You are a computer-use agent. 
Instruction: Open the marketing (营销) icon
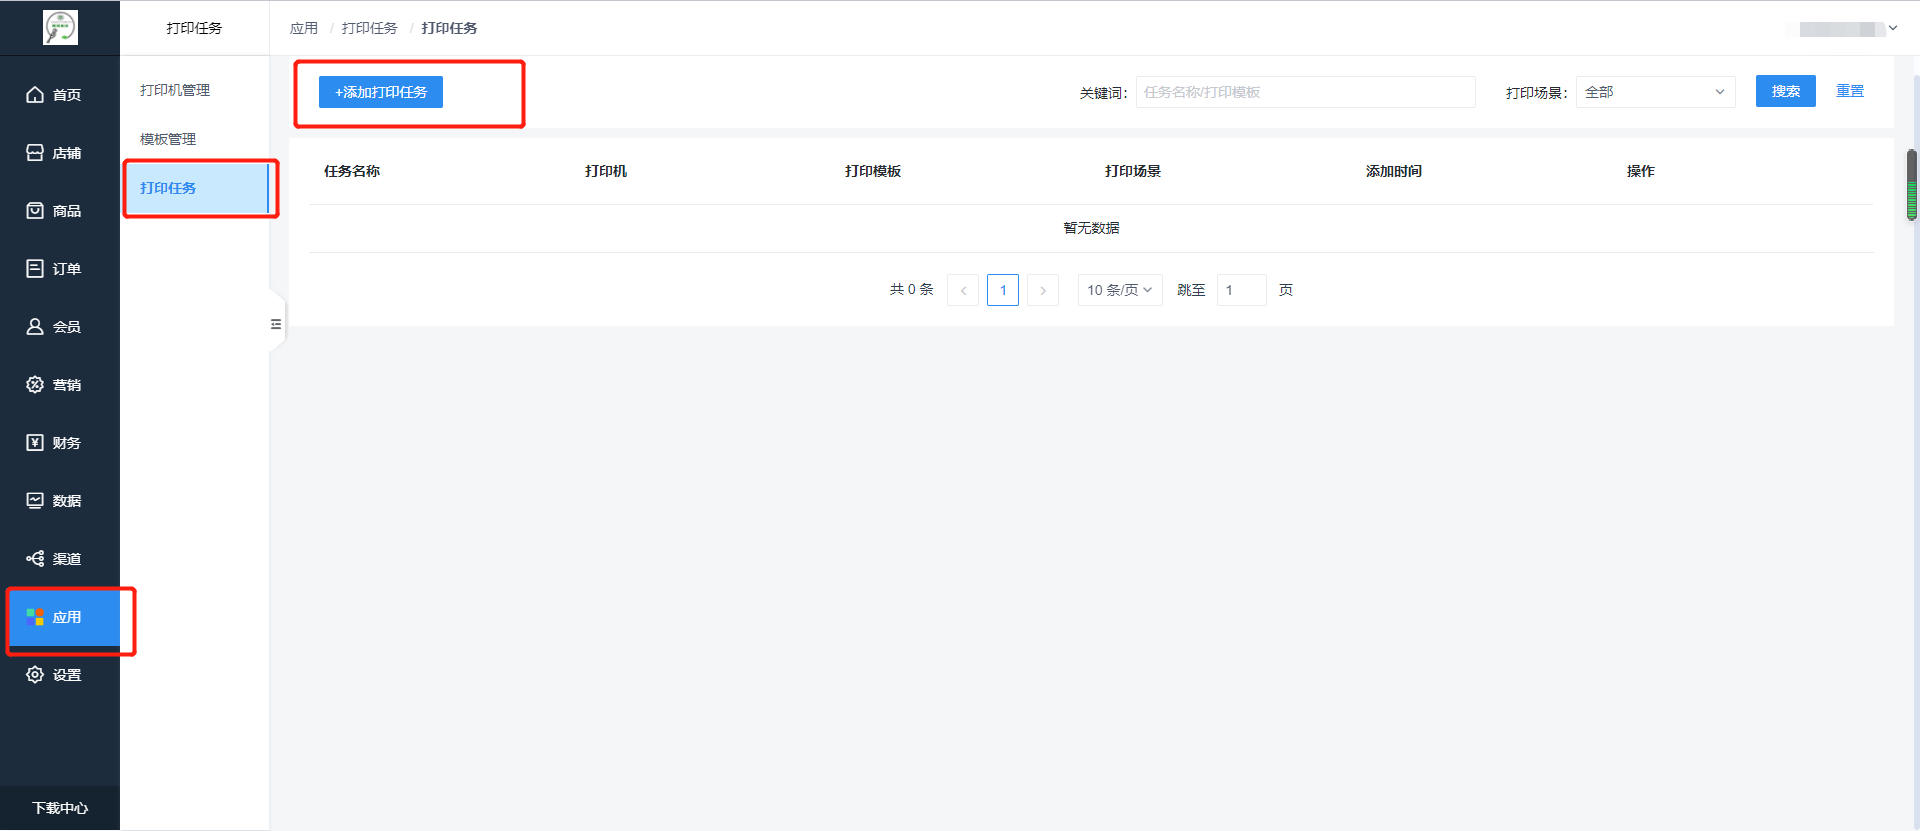(35, 385)
